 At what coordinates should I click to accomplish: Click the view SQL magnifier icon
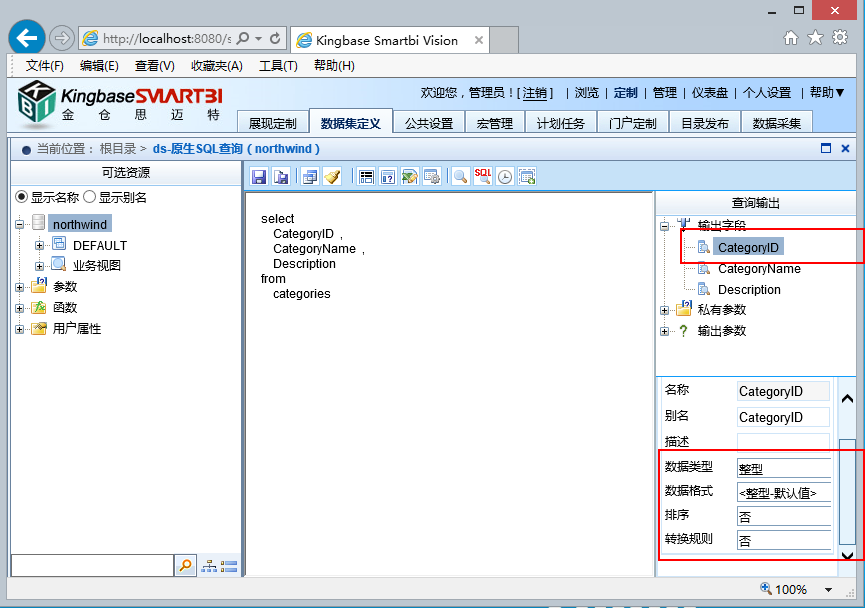[483, 177]
